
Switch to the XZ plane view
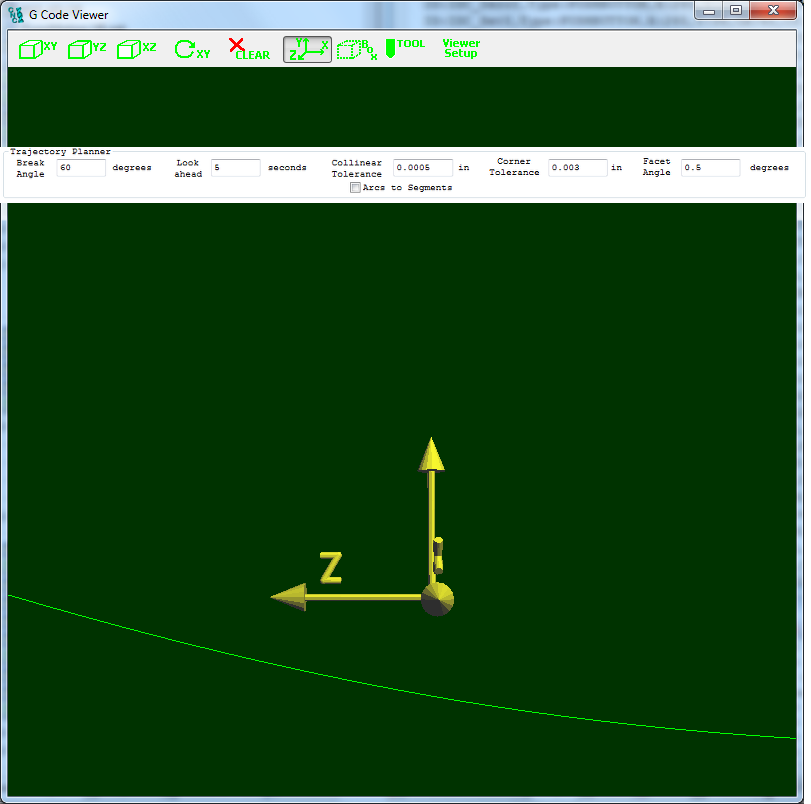point(136,49)
